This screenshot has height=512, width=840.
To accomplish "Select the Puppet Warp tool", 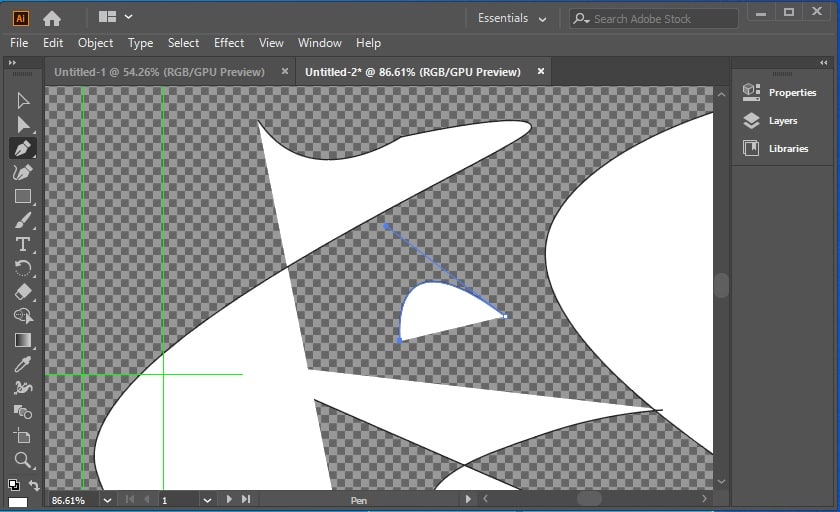I will click(x=22, y=387).
